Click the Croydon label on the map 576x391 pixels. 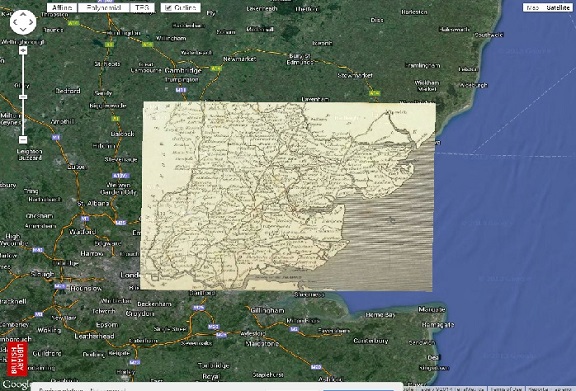pyautogui.click(x=140, y=313)
